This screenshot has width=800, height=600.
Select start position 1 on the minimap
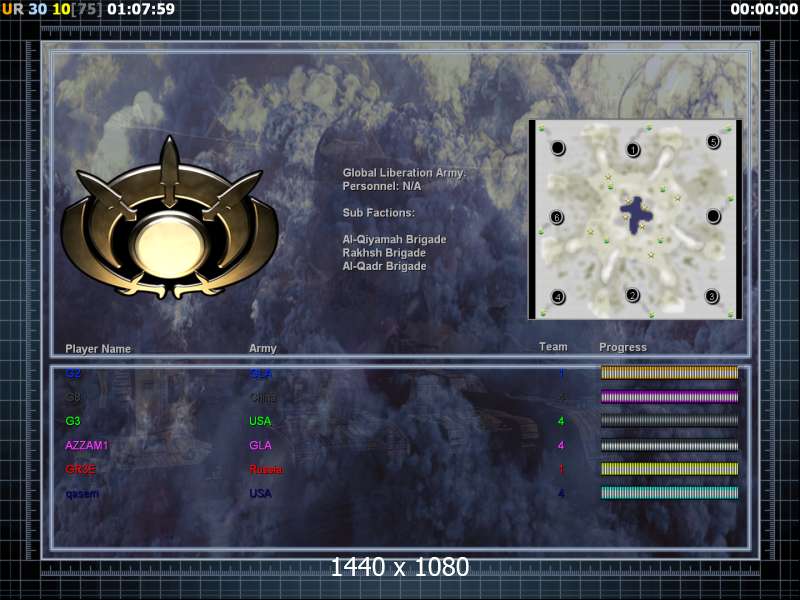click(633, 149)
